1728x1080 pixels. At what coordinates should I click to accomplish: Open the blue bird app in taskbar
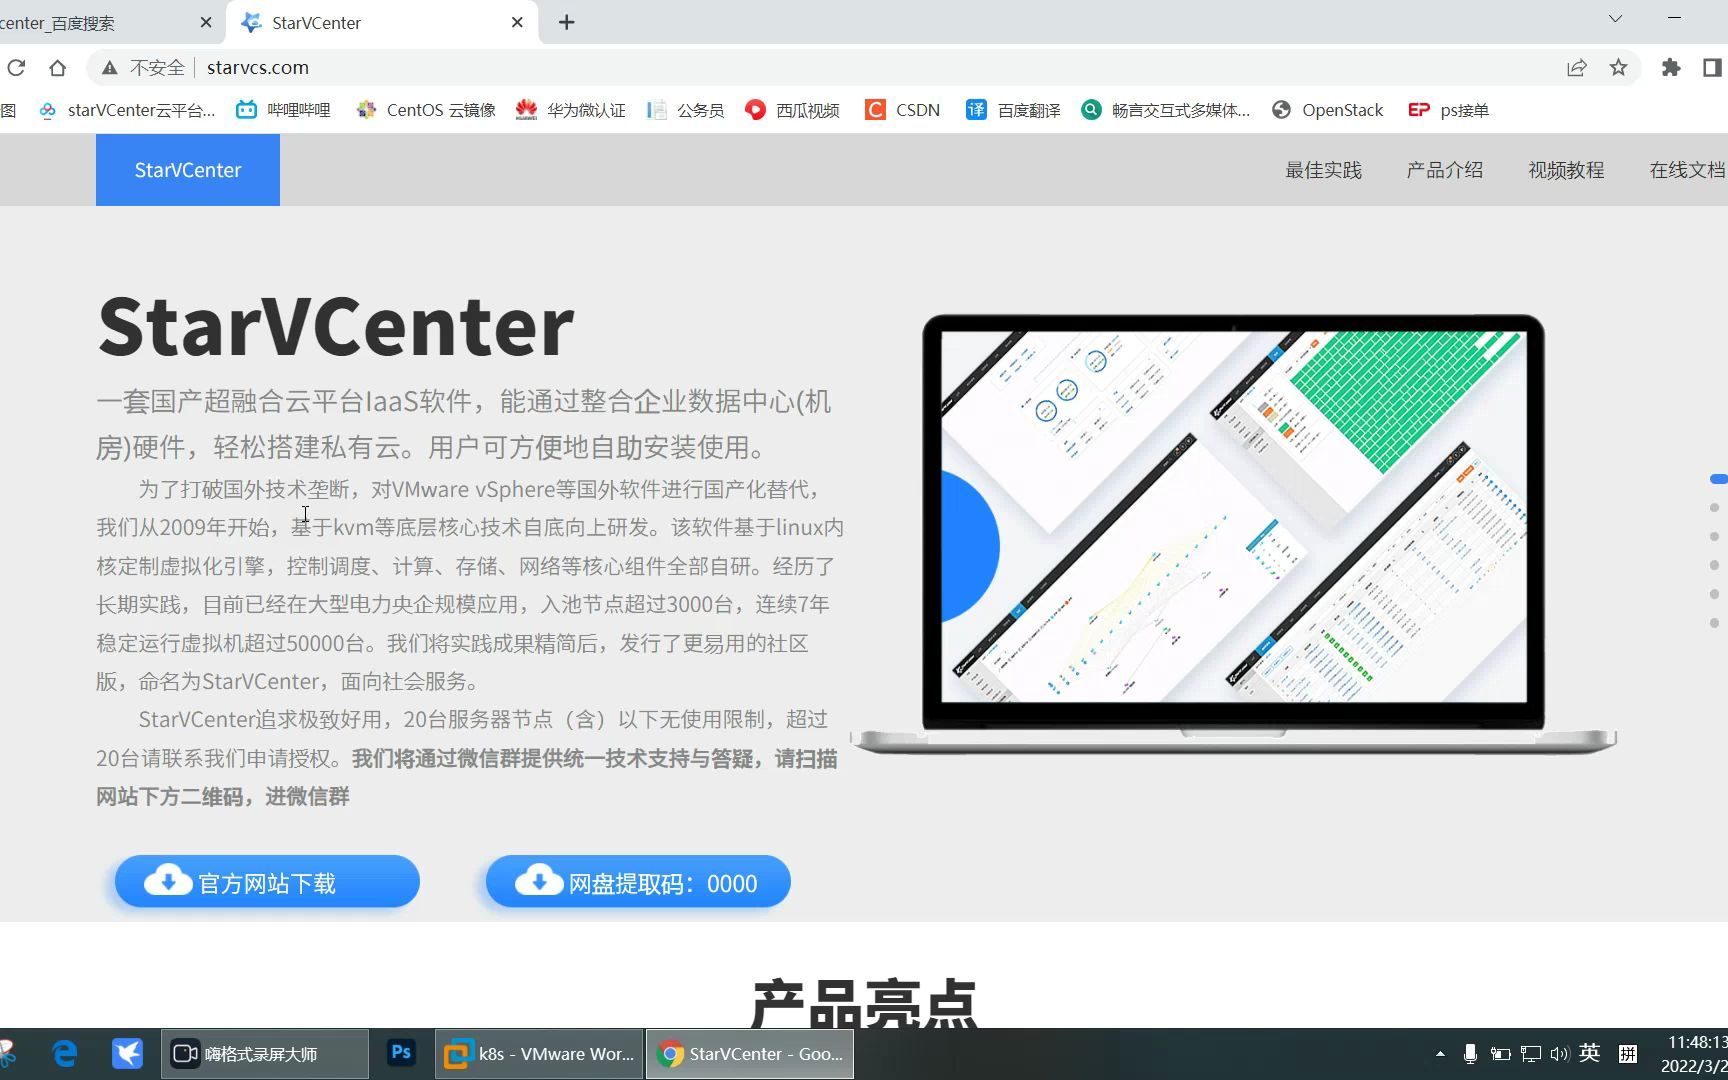(x=127, y=1053)
